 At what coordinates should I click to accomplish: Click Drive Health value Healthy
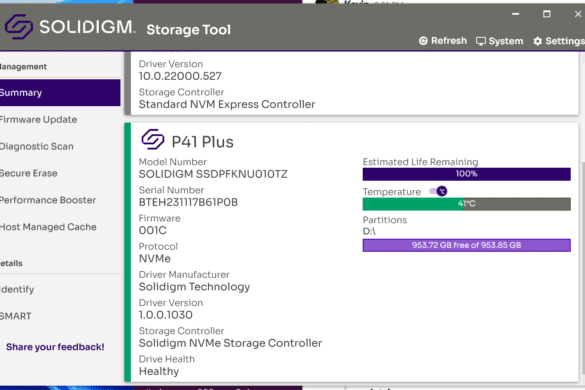[159, 372]
